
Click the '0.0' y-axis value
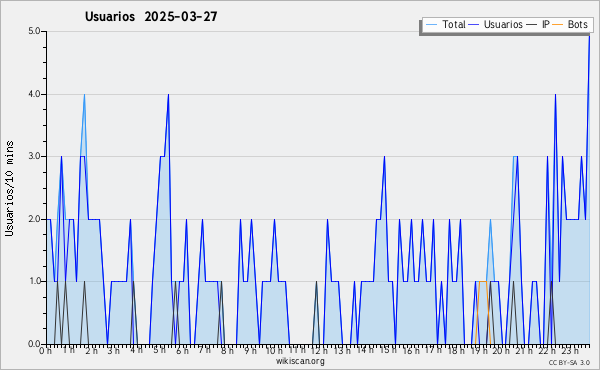point(34,344)
